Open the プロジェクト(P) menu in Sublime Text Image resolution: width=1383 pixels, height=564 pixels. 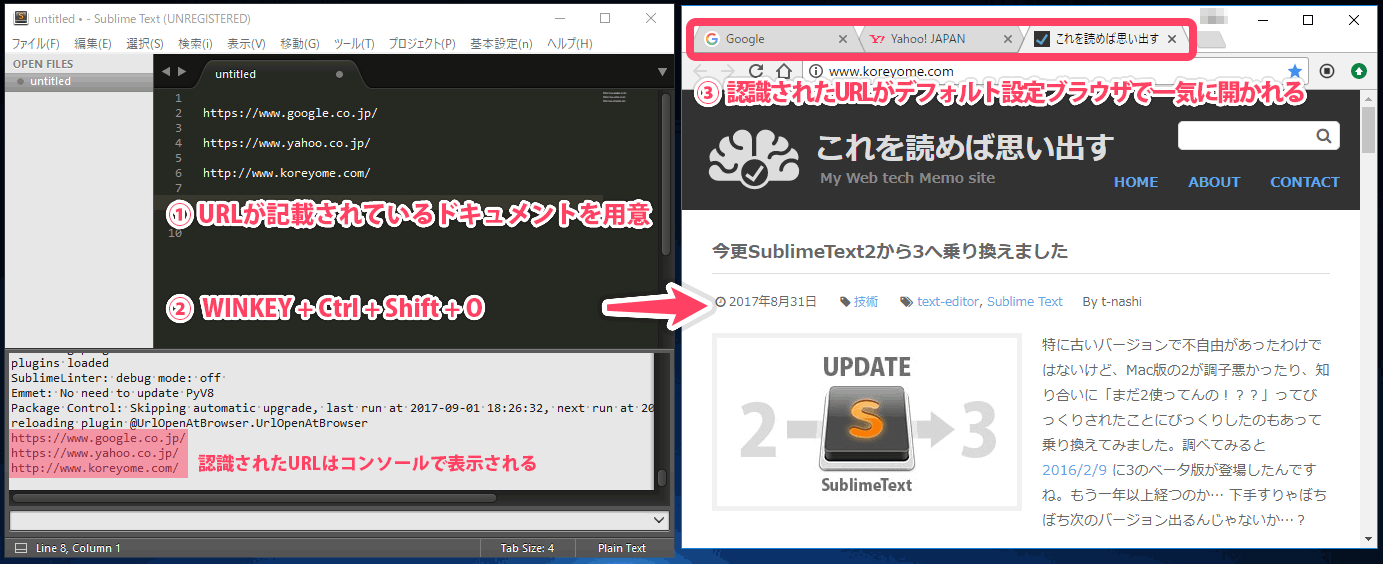coord(421,44)
